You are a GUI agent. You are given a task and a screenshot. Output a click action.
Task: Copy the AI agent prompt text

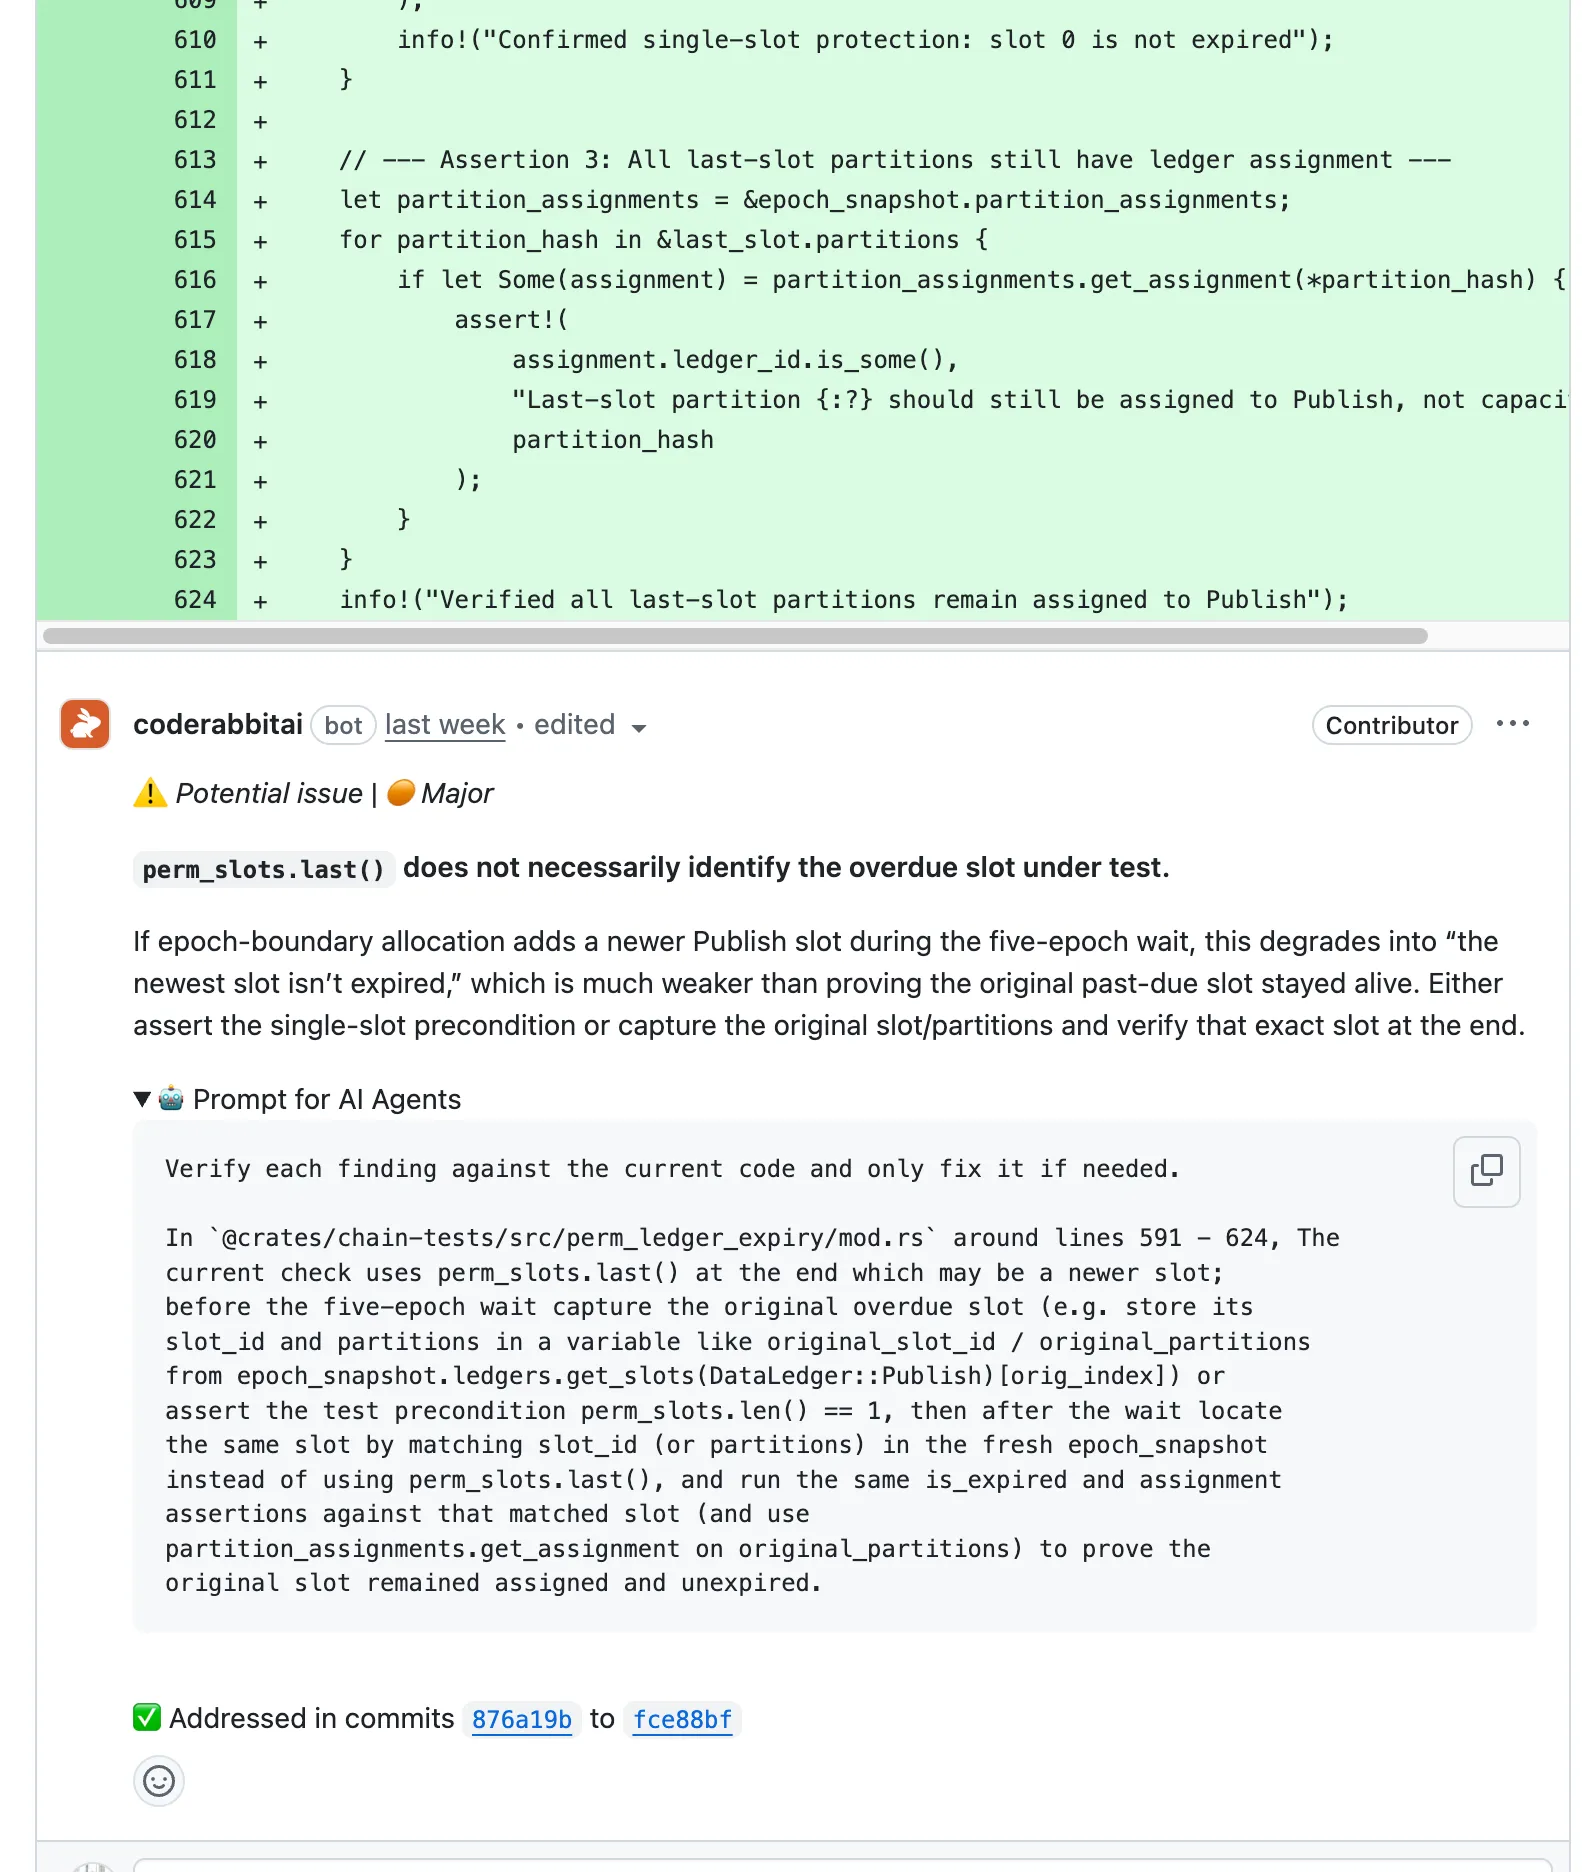click(x=1486, y=1171)
